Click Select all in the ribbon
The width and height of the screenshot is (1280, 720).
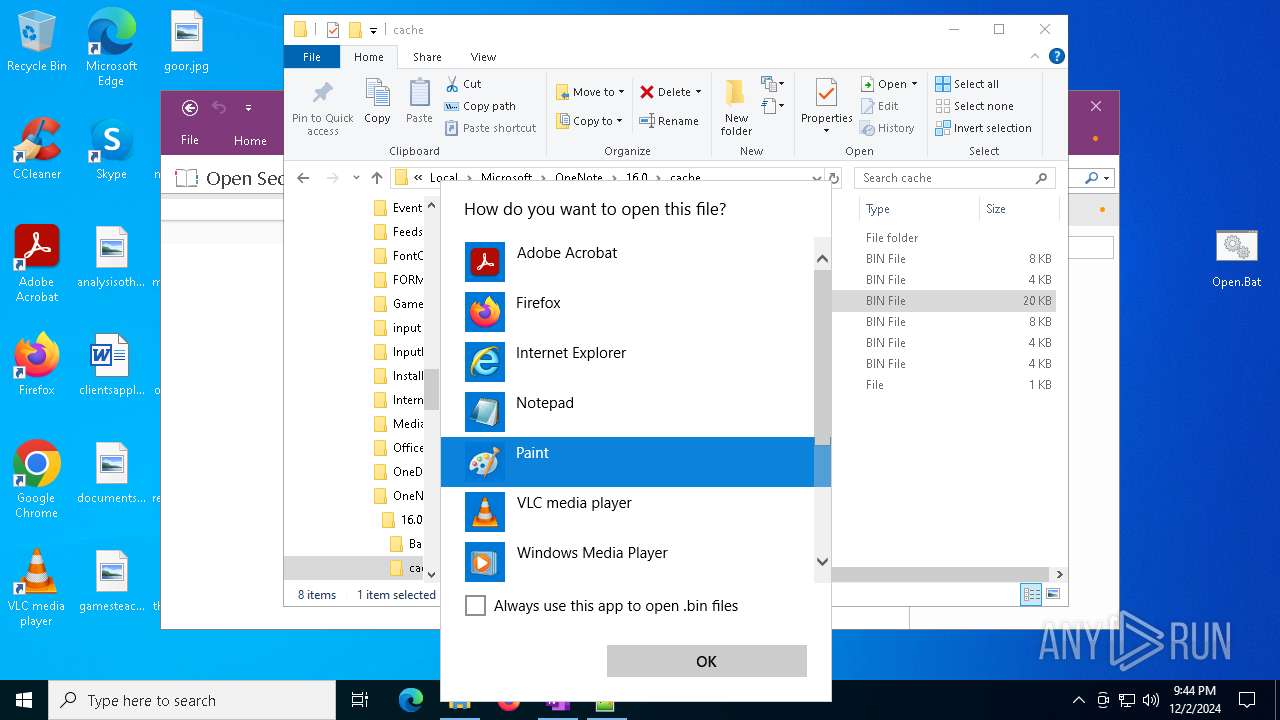coord(966,84)
